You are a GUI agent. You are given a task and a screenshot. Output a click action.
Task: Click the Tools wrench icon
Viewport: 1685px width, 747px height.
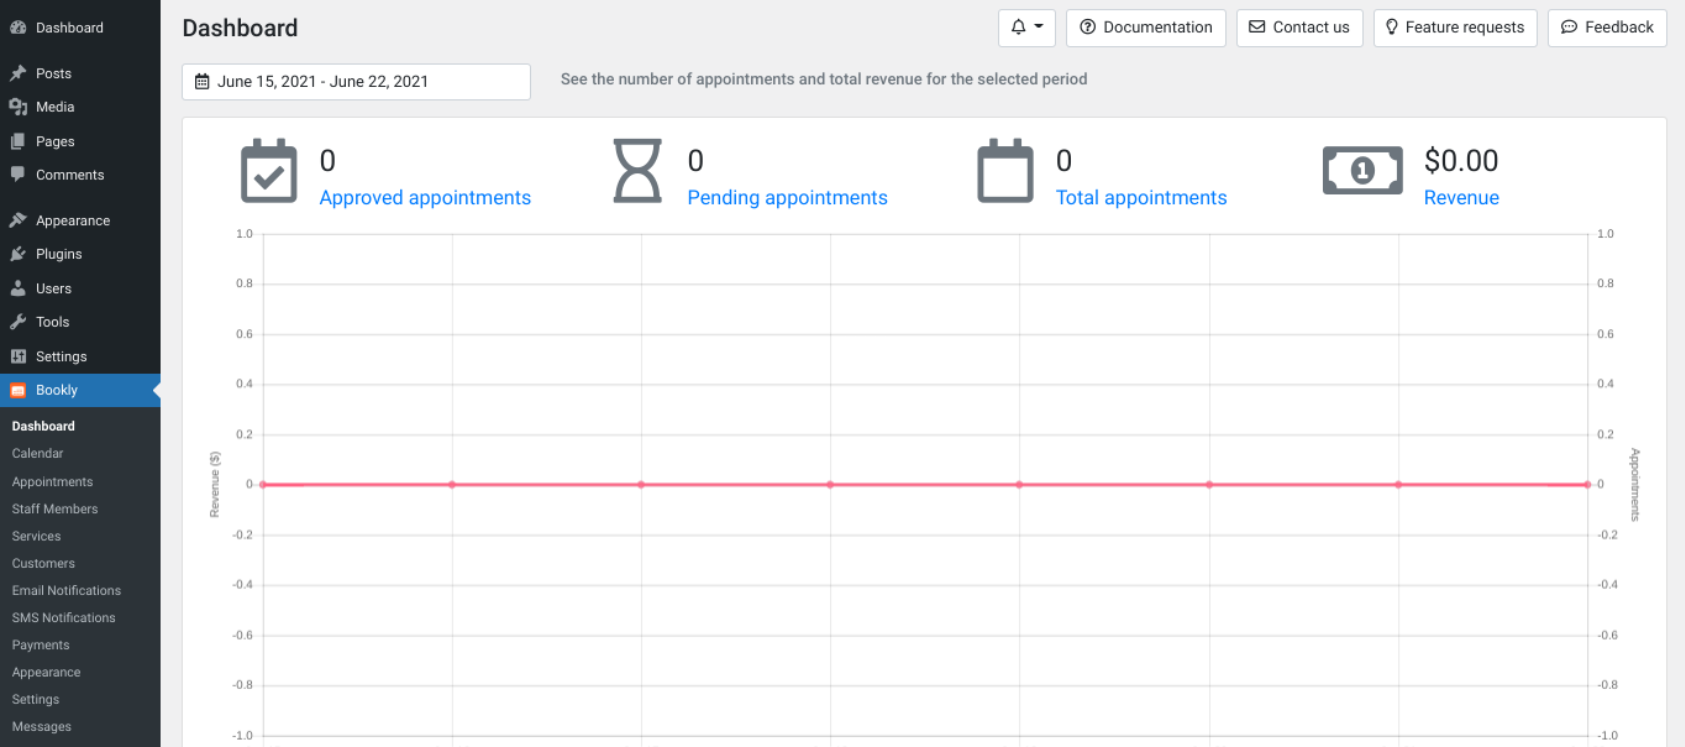(18, 322)
